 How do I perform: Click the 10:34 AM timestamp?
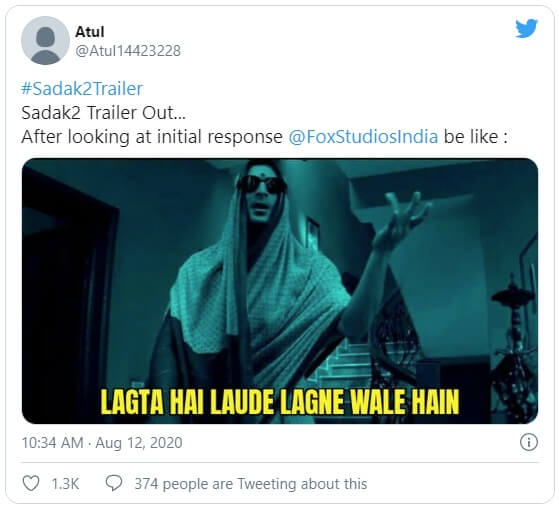pos(52,443)
